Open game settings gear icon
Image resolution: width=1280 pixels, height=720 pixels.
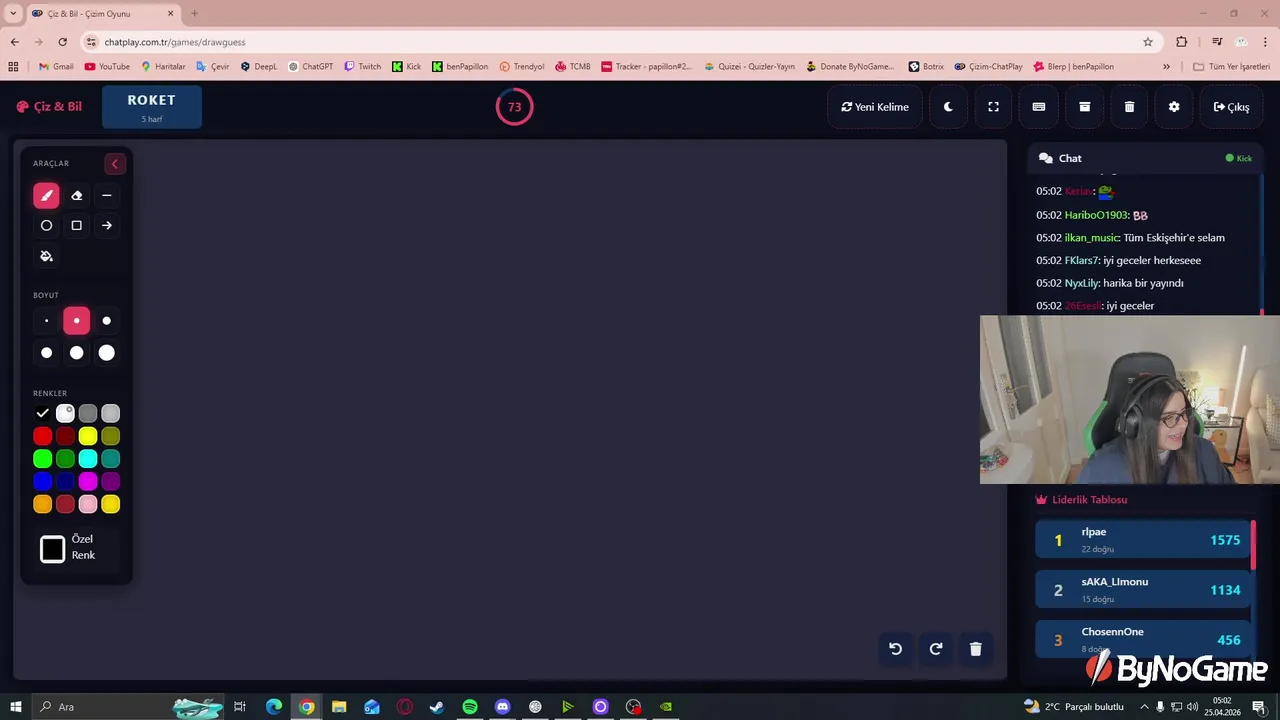pos(1174,107)
